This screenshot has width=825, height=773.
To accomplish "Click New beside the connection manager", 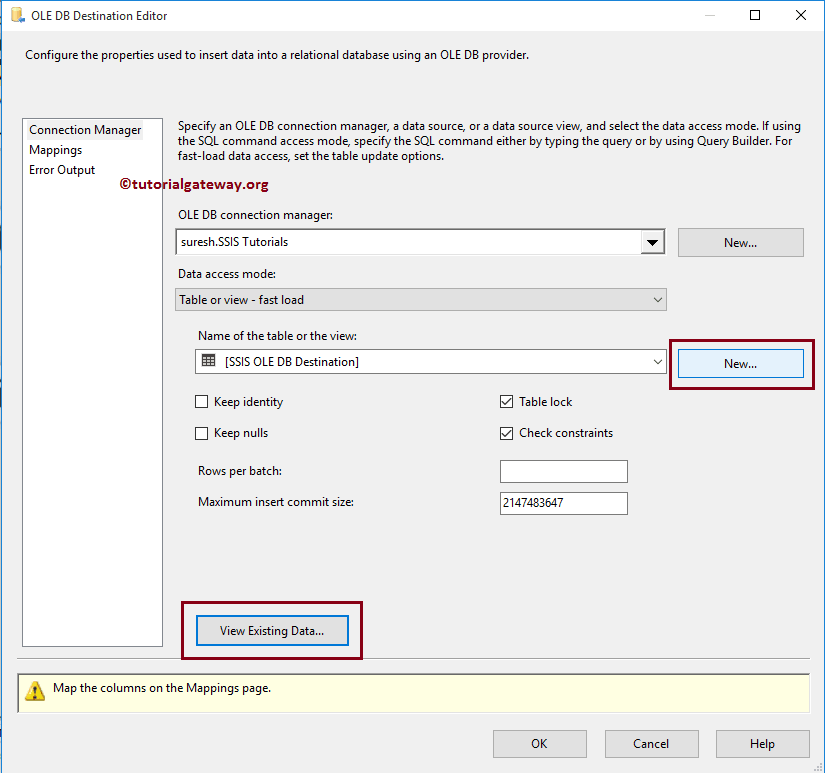I will 740,242.
